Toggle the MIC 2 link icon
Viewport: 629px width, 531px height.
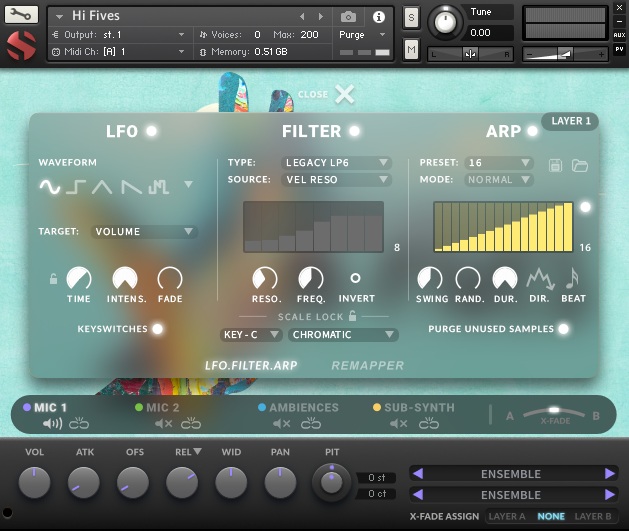click(191, 424)
